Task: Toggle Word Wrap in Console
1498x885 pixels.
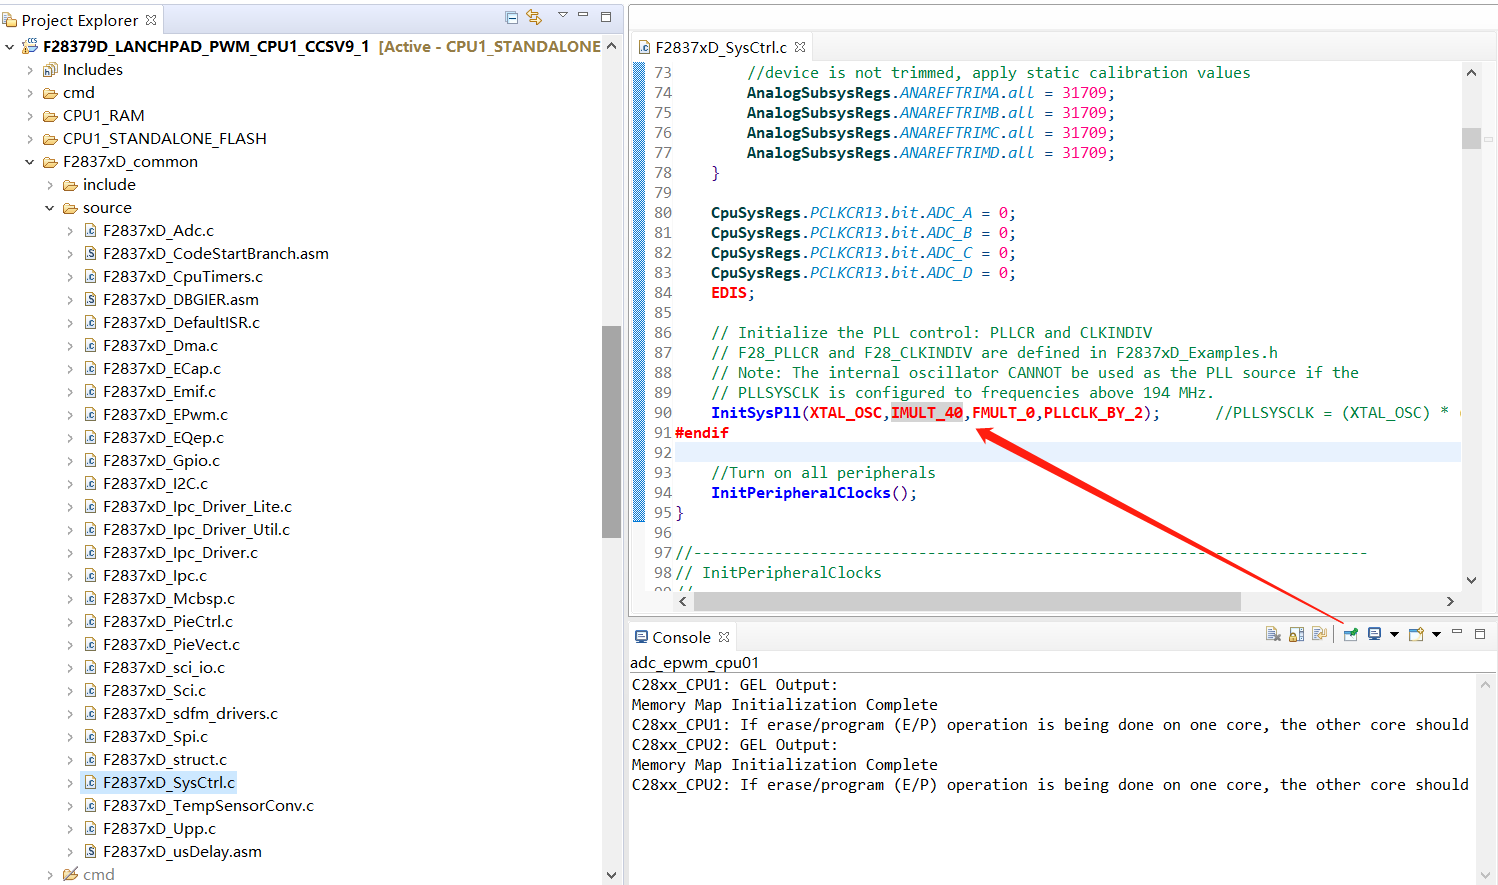Action: click(x=1319, y=634)
